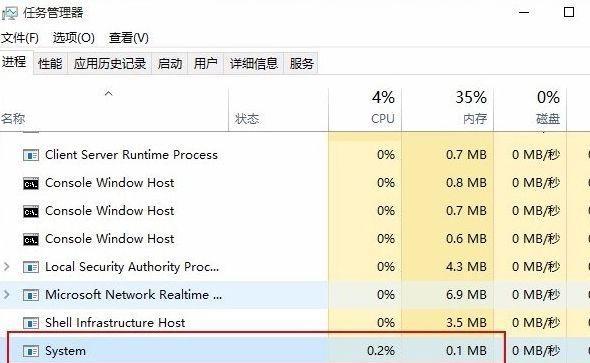Open the 选项(O) menu
This screenshot has height=363, width=590.
pyautogui.click(x=74, y=38)
